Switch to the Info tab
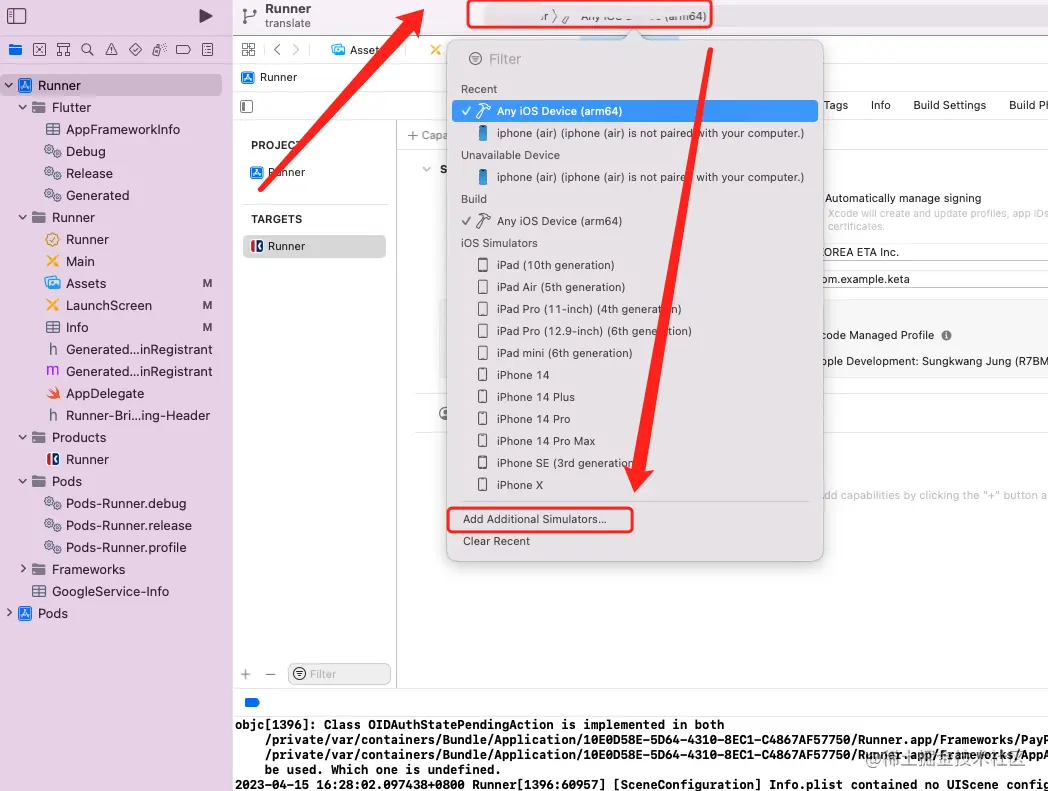 [x=880, y=105]
